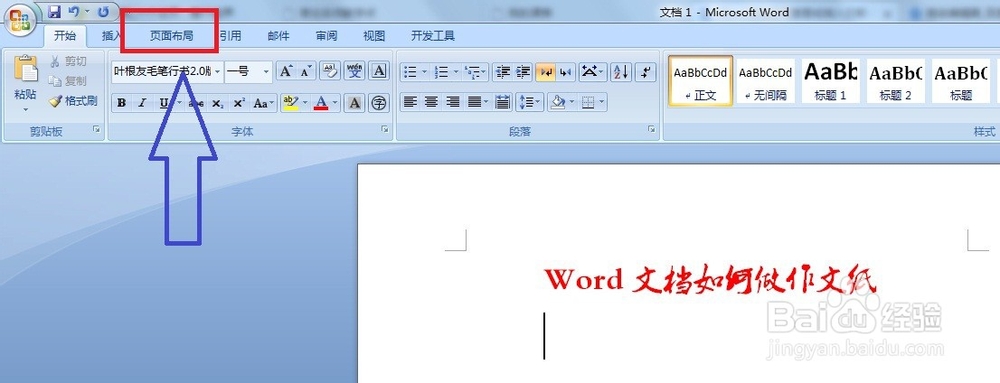The width and height of the screenshot is (1000, 383).
Task: Toggle right-to-left text direction
Action: [x=565, y=72]
